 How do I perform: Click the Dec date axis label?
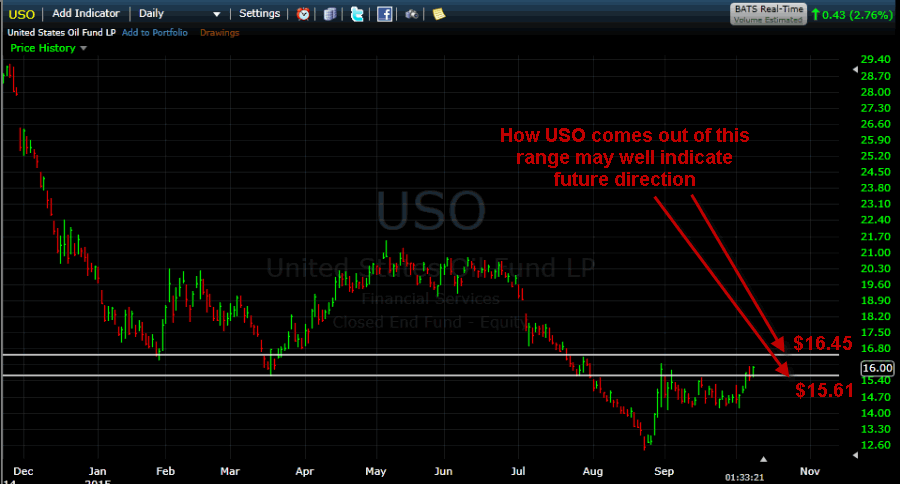coord(24,471)
